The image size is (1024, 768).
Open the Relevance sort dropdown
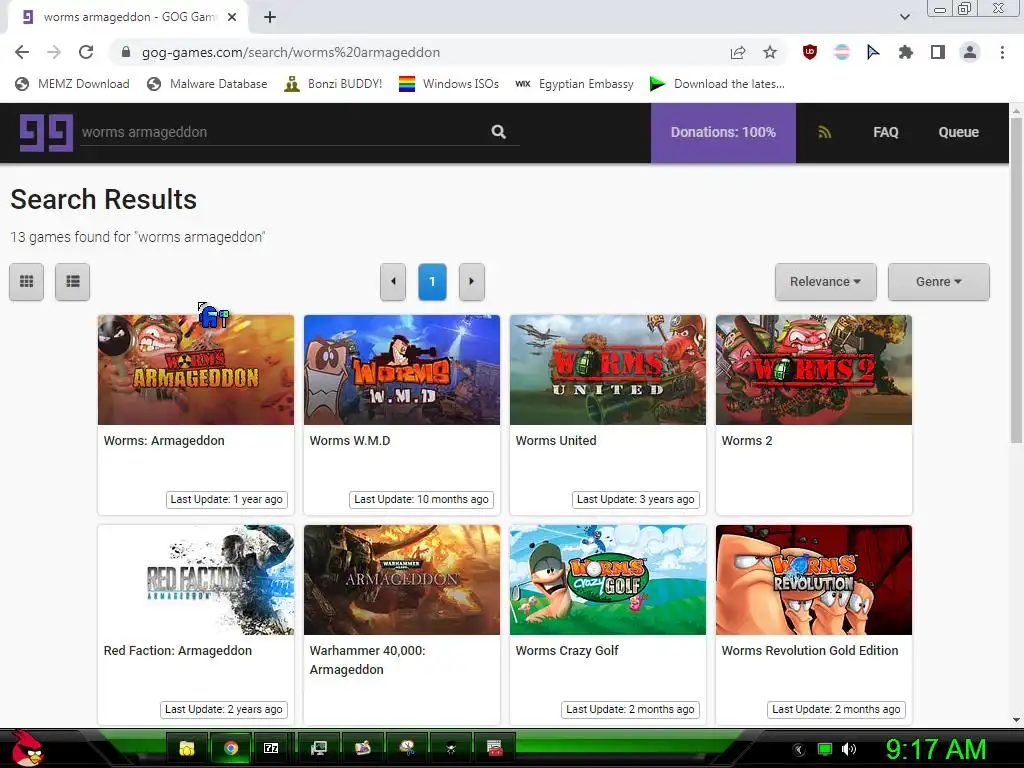(825, 281)
